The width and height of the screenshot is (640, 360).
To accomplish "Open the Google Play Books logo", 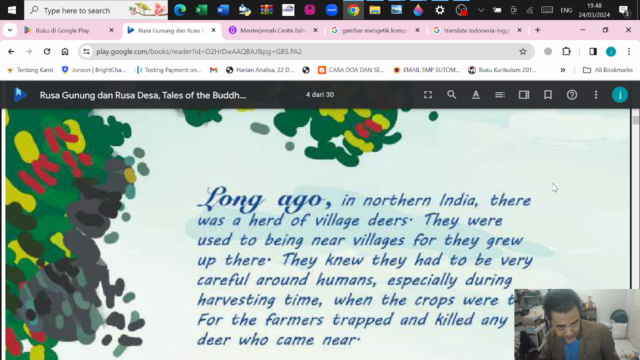I will pyautogui.click(x=20, y=95).
